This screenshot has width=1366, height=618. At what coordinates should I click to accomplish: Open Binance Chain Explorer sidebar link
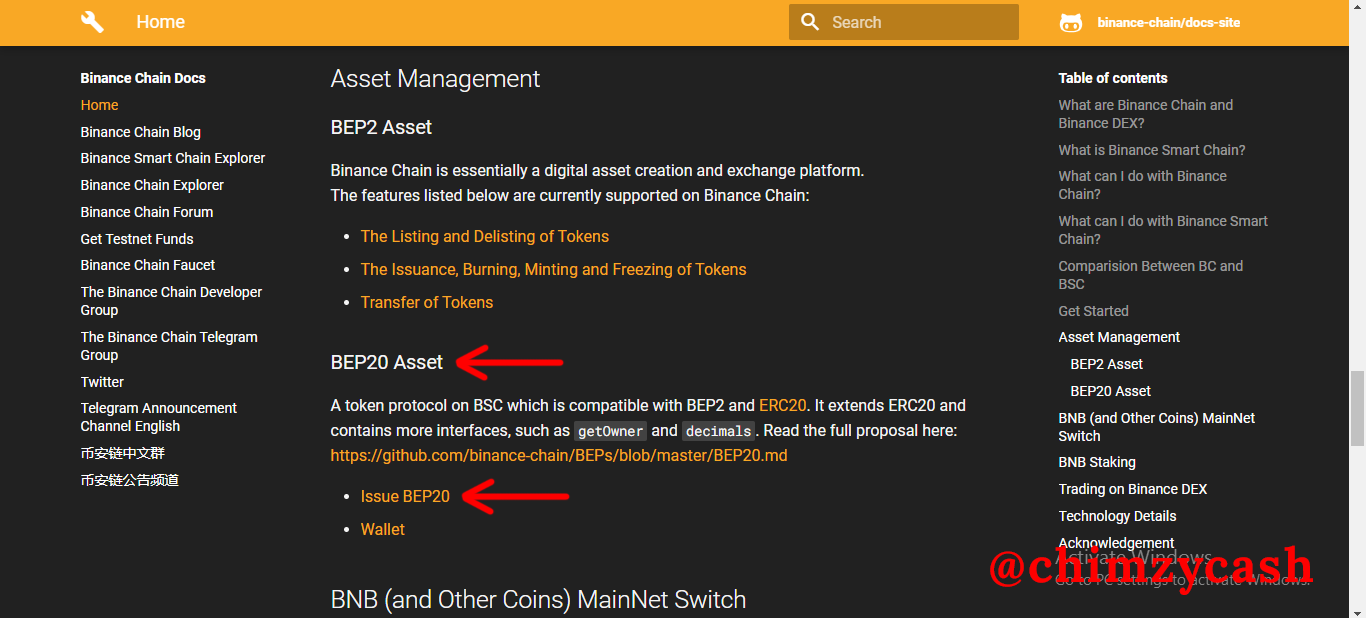[x=152, y=185]
